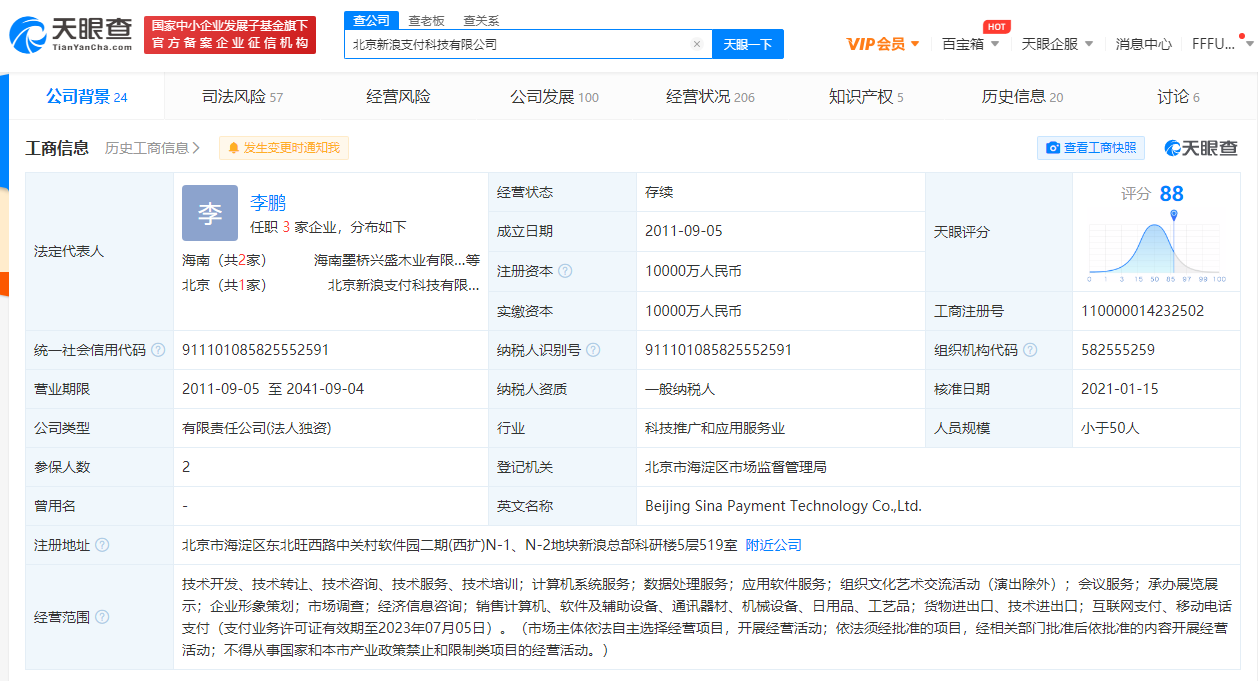Click the company name search input field
This screenshot has height=681, width=1258.
[x=518, y=44]
